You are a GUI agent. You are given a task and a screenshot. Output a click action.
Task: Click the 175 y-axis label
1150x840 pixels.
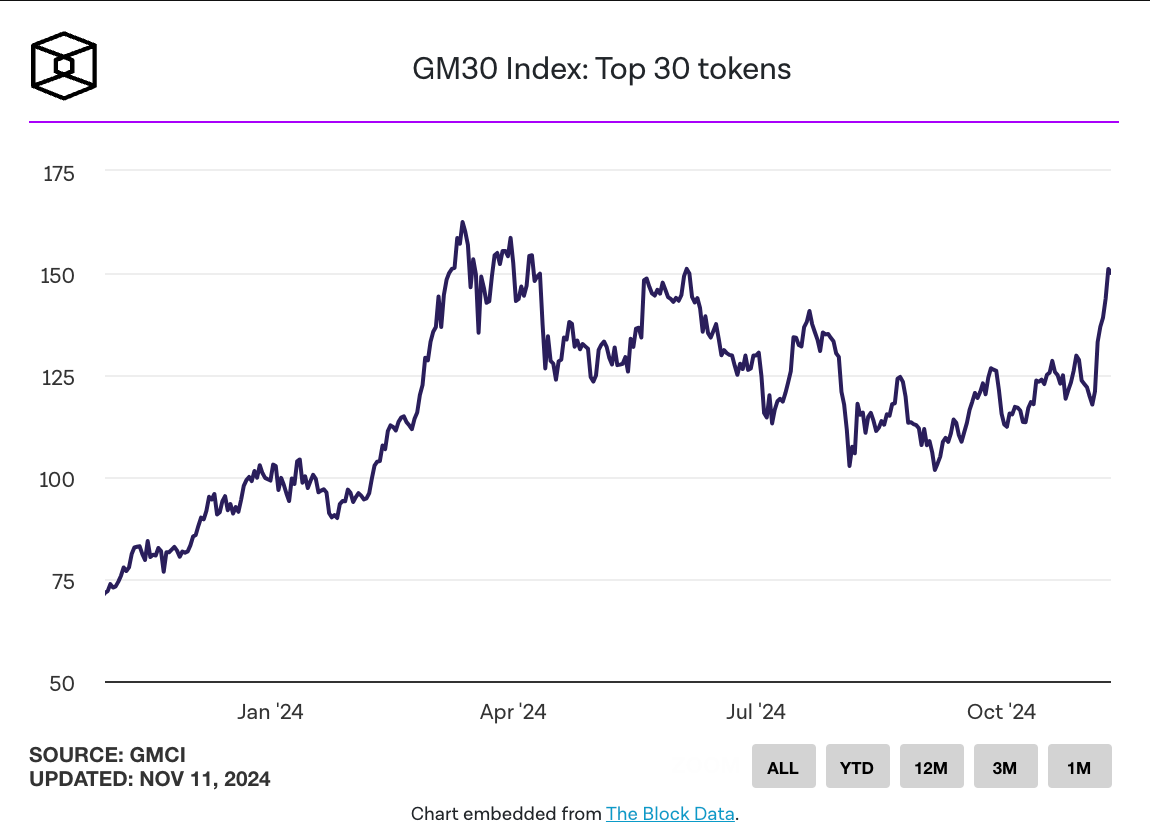[59, 174]
